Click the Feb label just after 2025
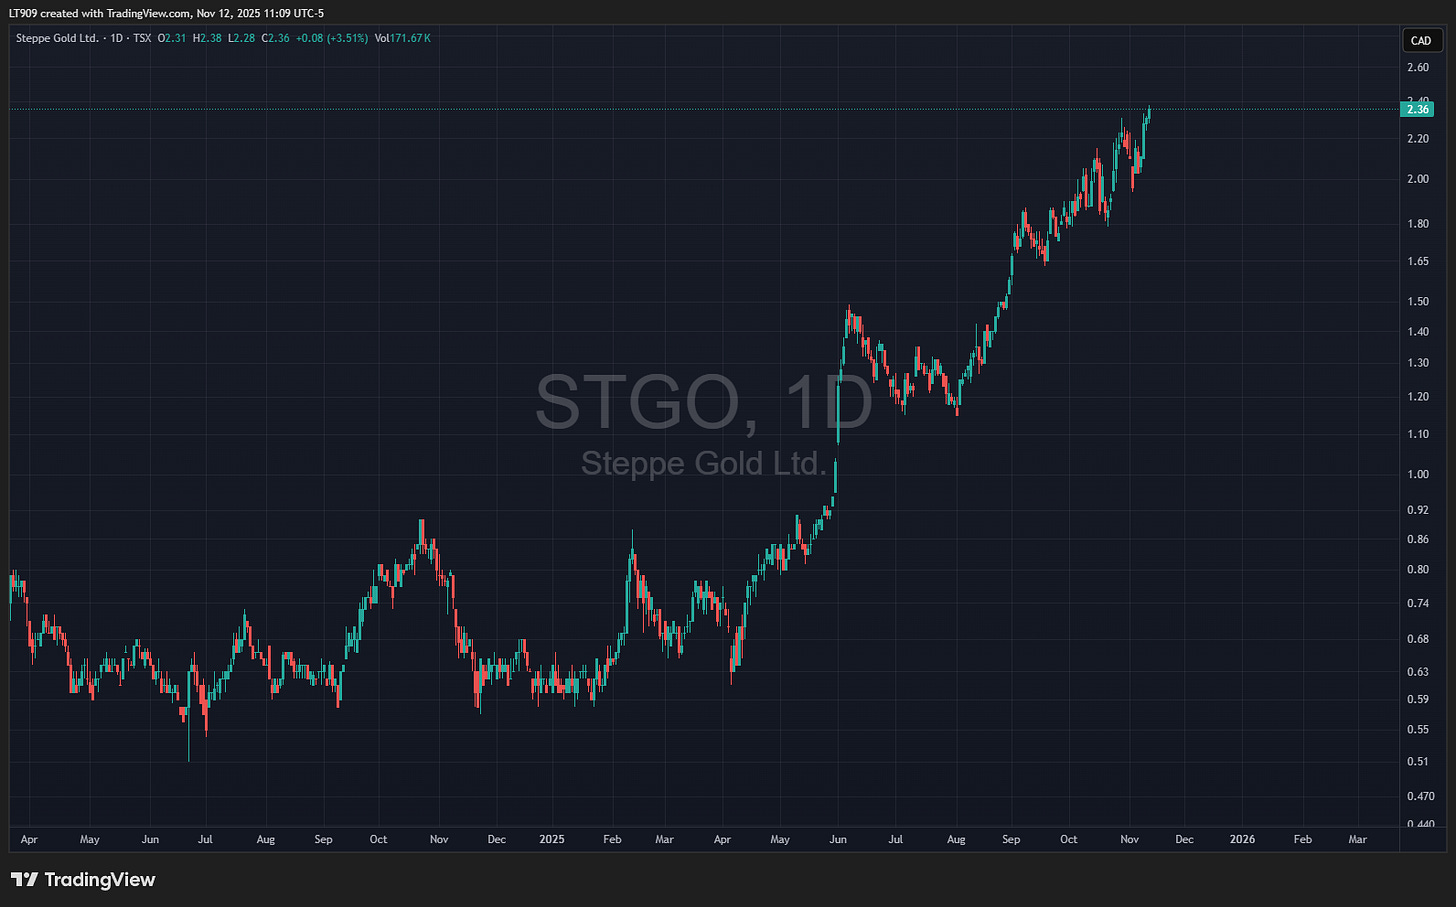 612,839
